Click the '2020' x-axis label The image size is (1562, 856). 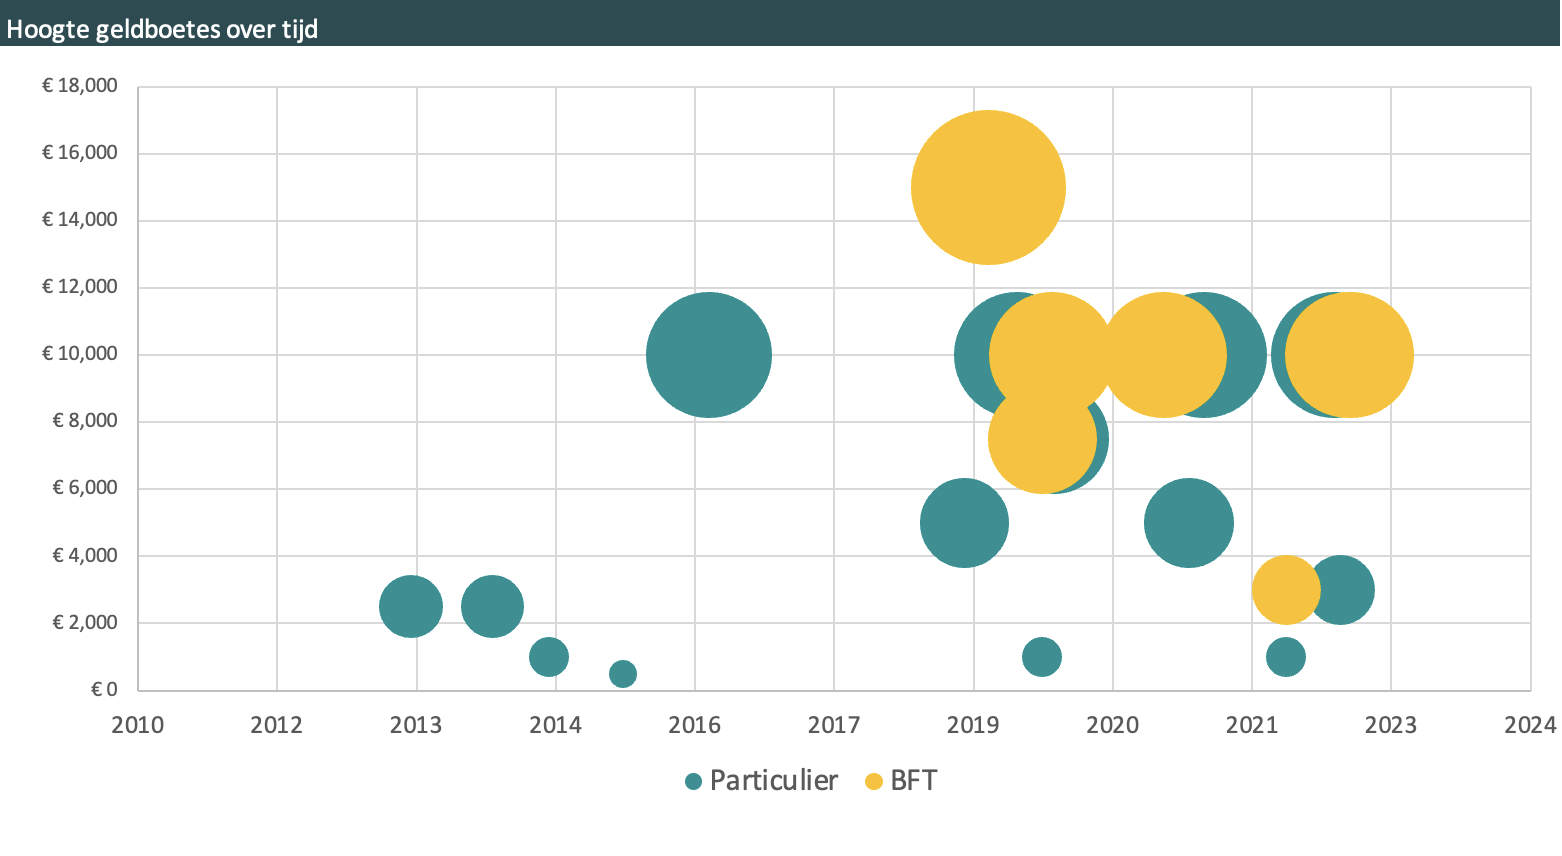point(1113,725)
